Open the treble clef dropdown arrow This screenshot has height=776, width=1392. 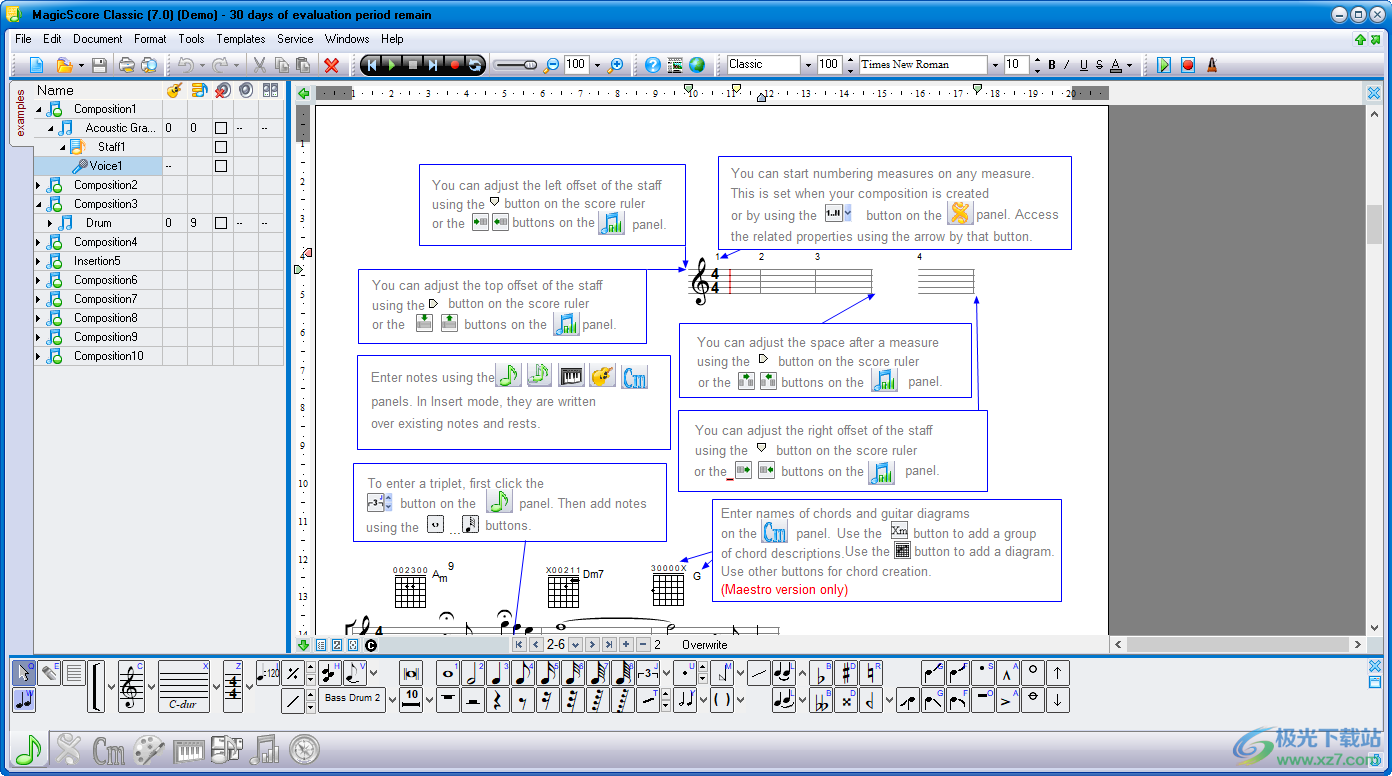(x=151, y=687)
